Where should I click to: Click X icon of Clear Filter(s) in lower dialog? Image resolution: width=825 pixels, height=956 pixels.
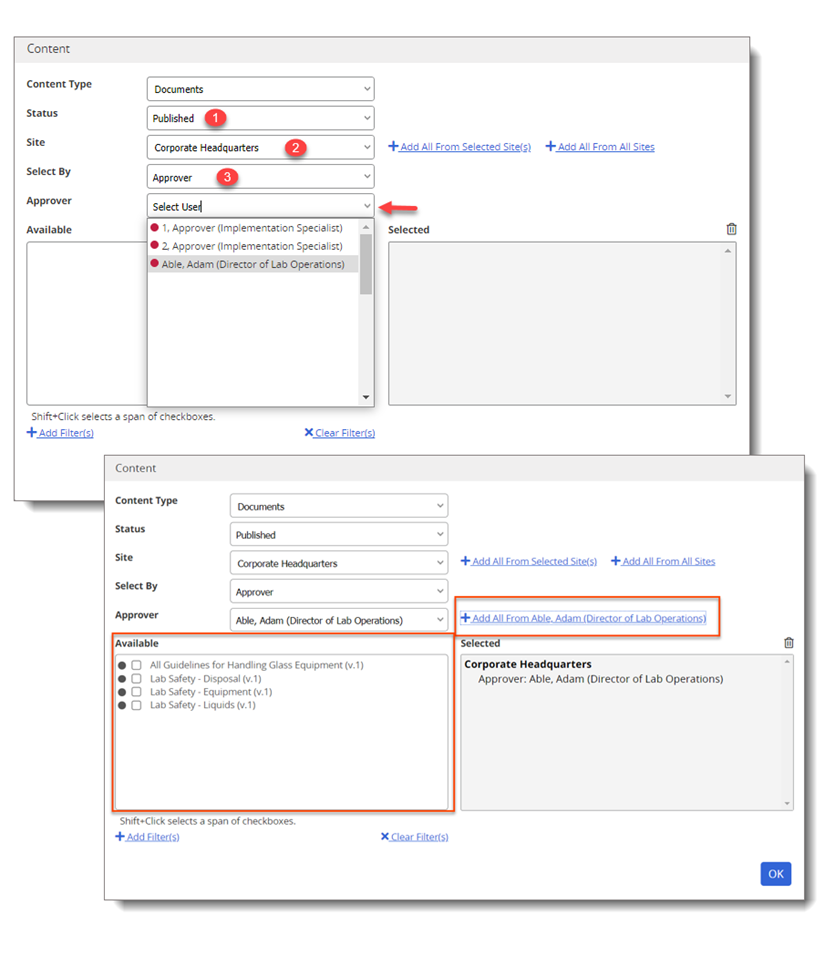pyautogui.click(x=385, y=837)
